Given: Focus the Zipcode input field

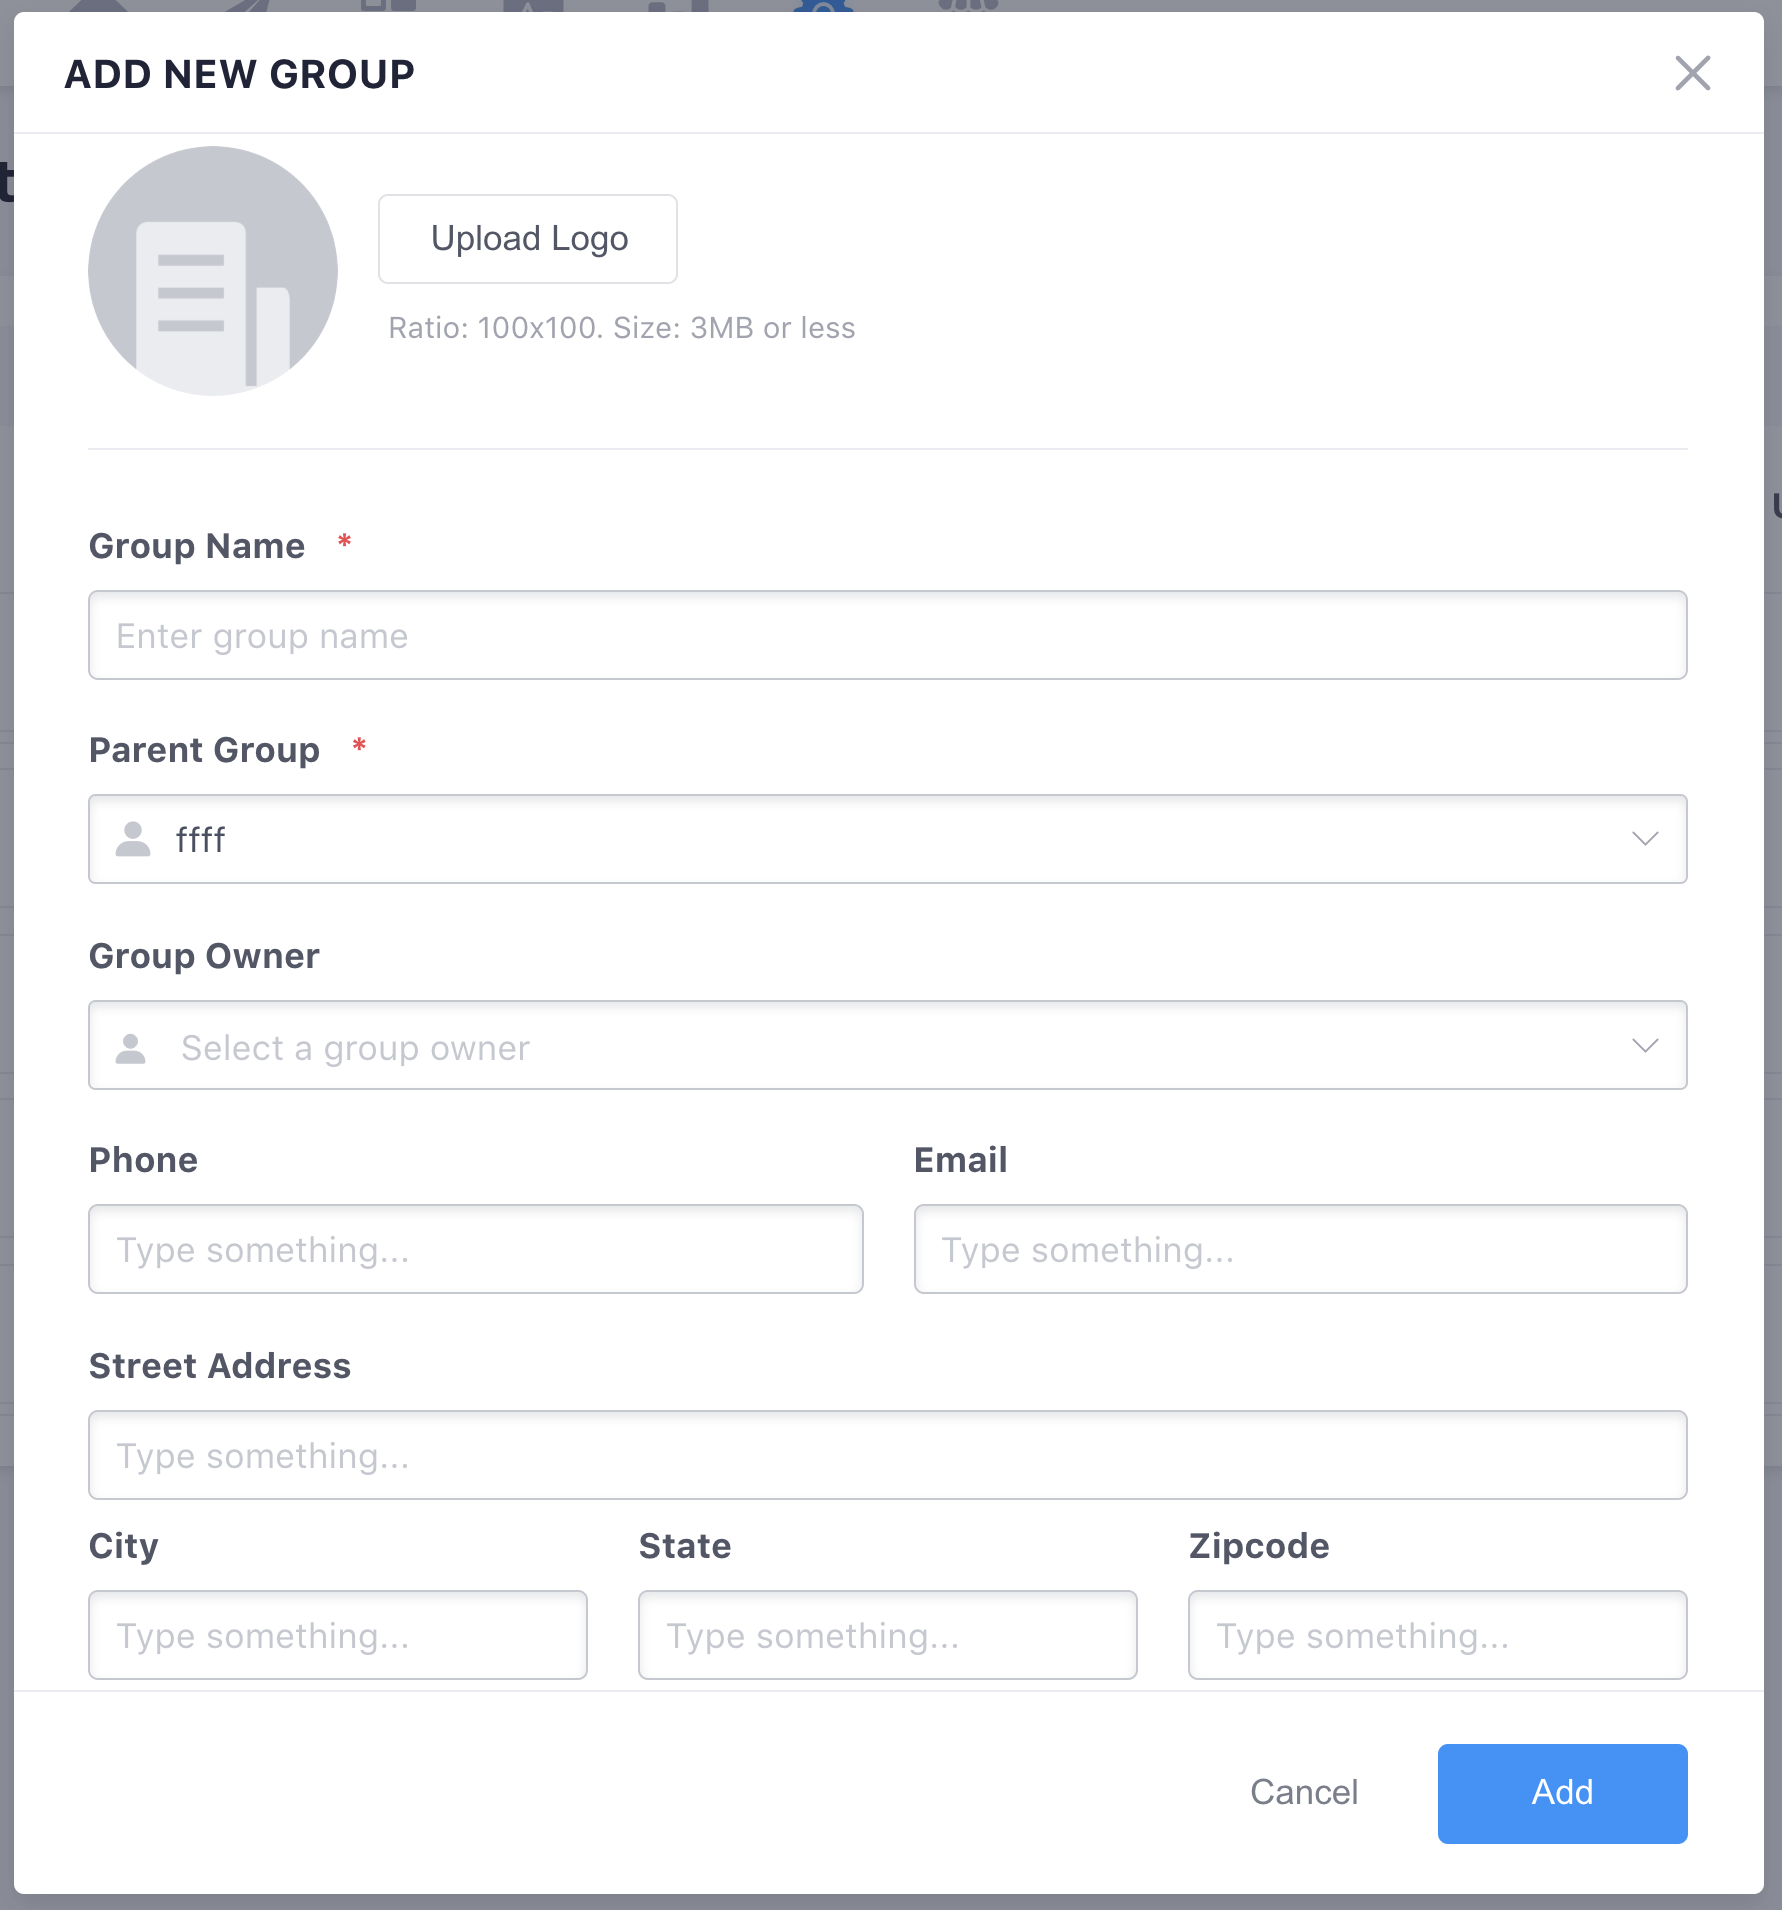Looking at the screenshot, I should pos(1438,1635).
